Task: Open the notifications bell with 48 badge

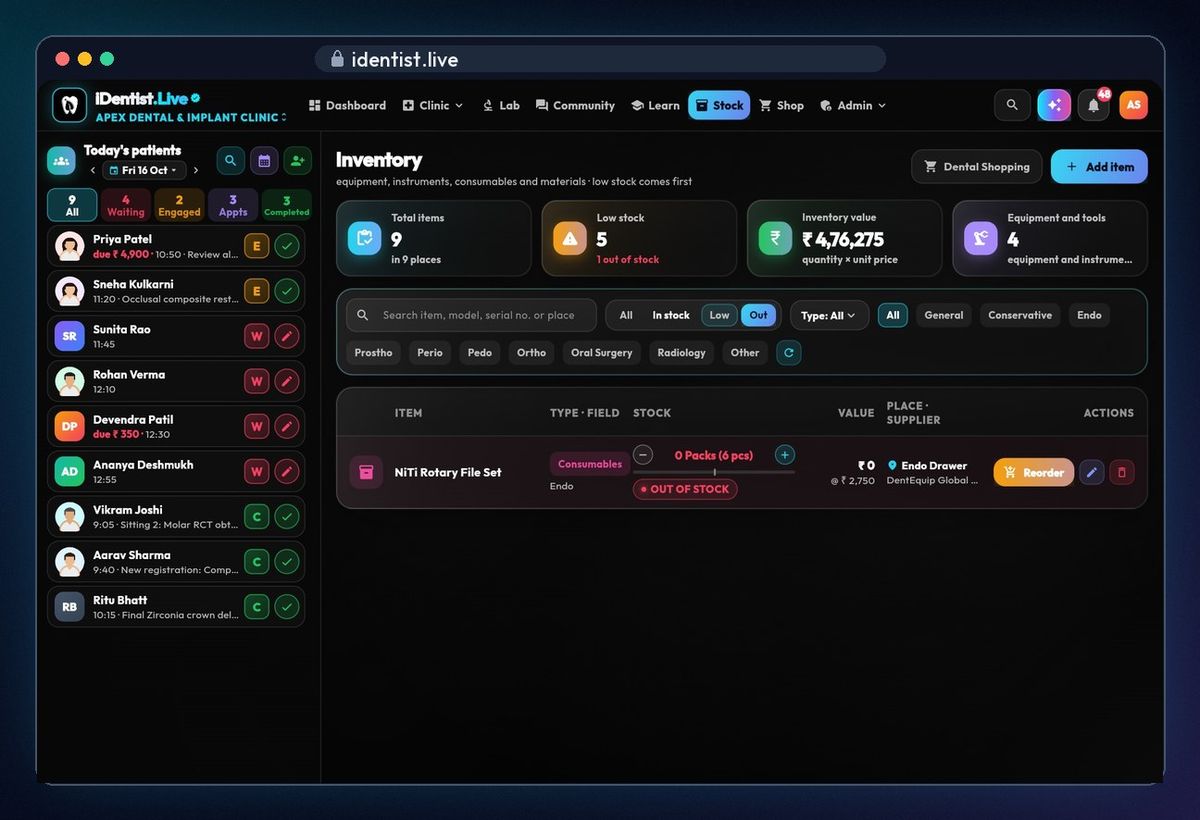Action: 1094,105
